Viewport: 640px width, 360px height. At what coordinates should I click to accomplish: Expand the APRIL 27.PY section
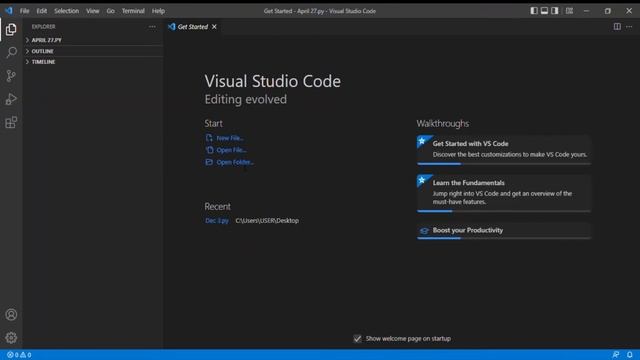click(x=93, y=40)
